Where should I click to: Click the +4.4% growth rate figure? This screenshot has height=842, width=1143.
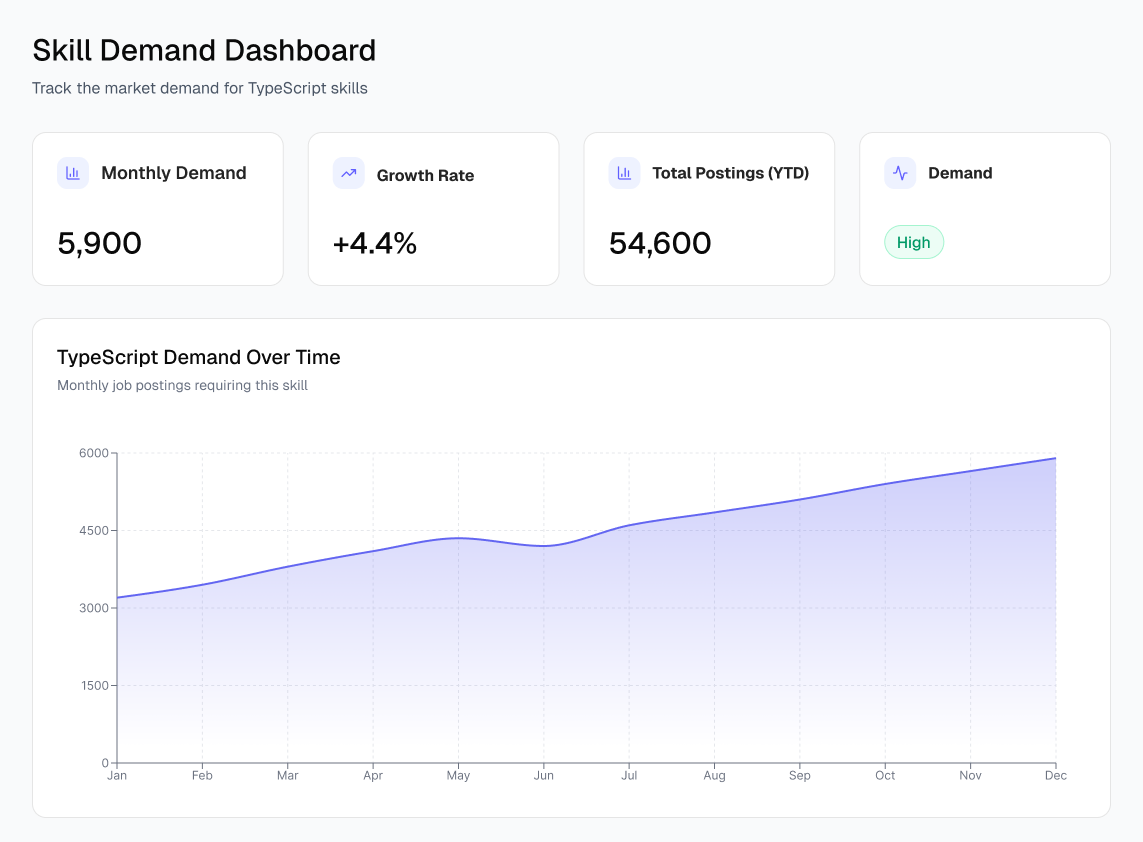click(x=374, y=243)
